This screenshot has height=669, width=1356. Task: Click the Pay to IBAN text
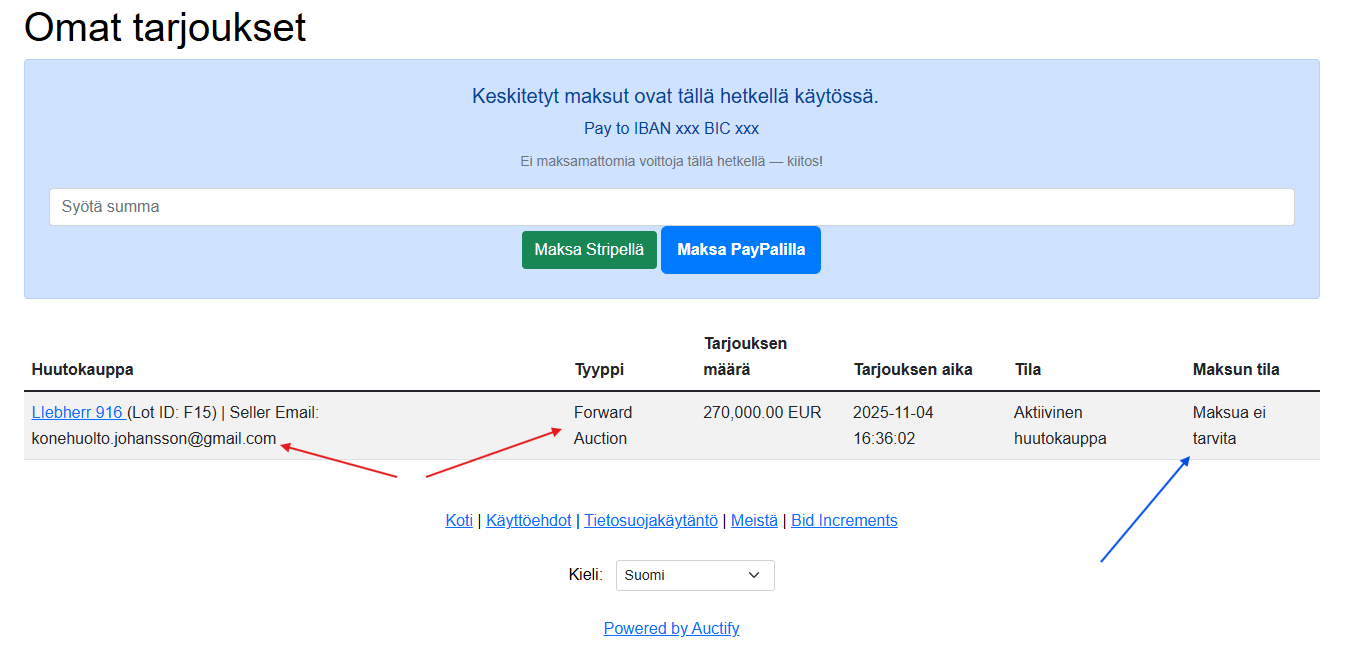coord(671,129)
